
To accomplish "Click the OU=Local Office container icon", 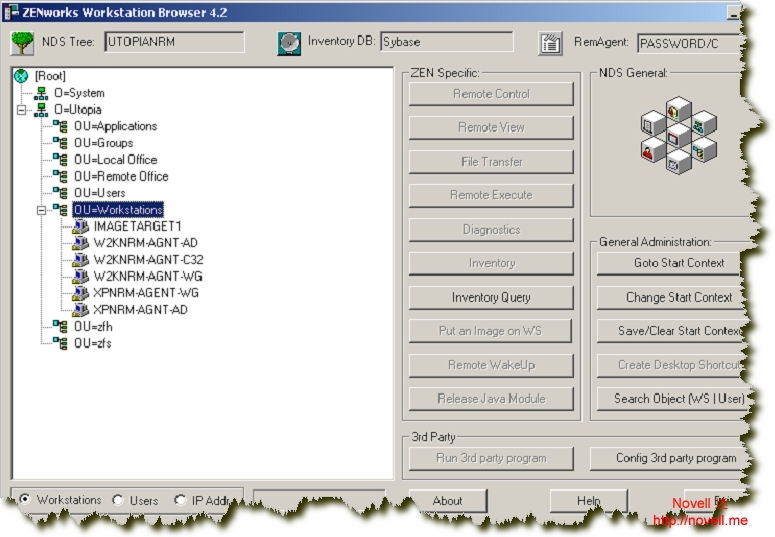I will click(x=60, y=160).
